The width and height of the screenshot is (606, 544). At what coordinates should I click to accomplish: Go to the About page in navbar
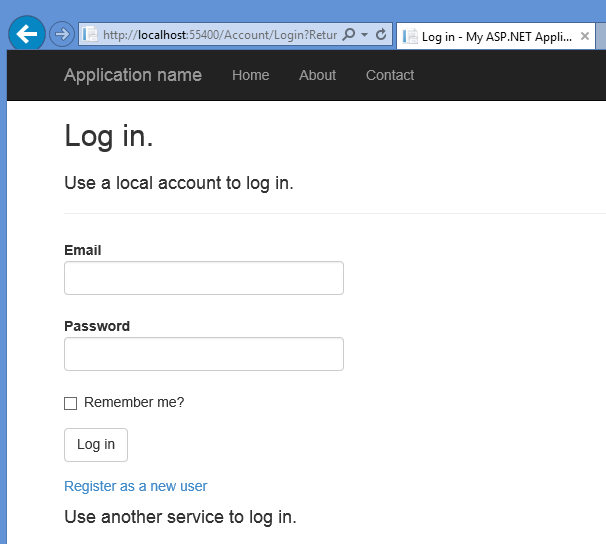pos(317,75)
